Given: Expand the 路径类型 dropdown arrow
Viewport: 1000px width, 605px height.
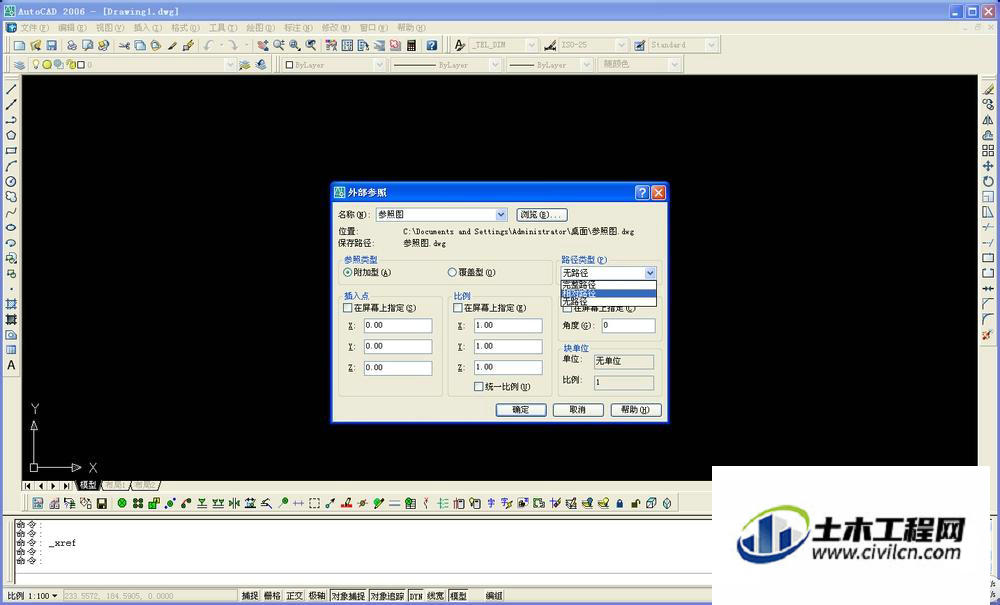Looking at the screenshot, I should point(650,273).
